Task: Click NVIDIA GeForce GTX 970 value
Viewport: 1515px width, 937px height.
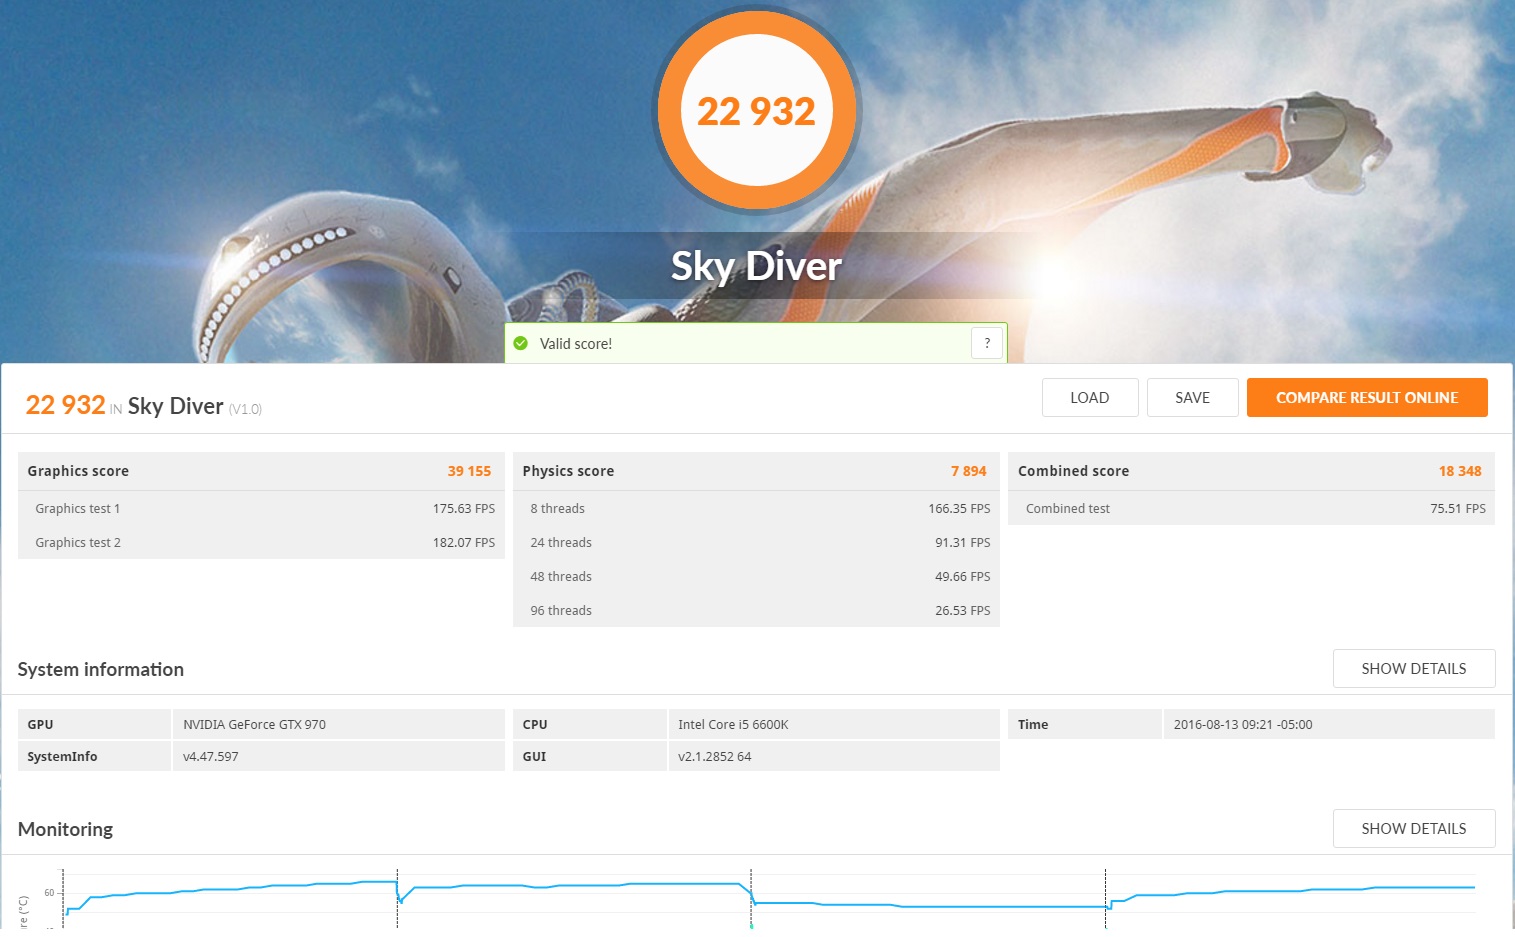Action: click(x=254, y=724)
